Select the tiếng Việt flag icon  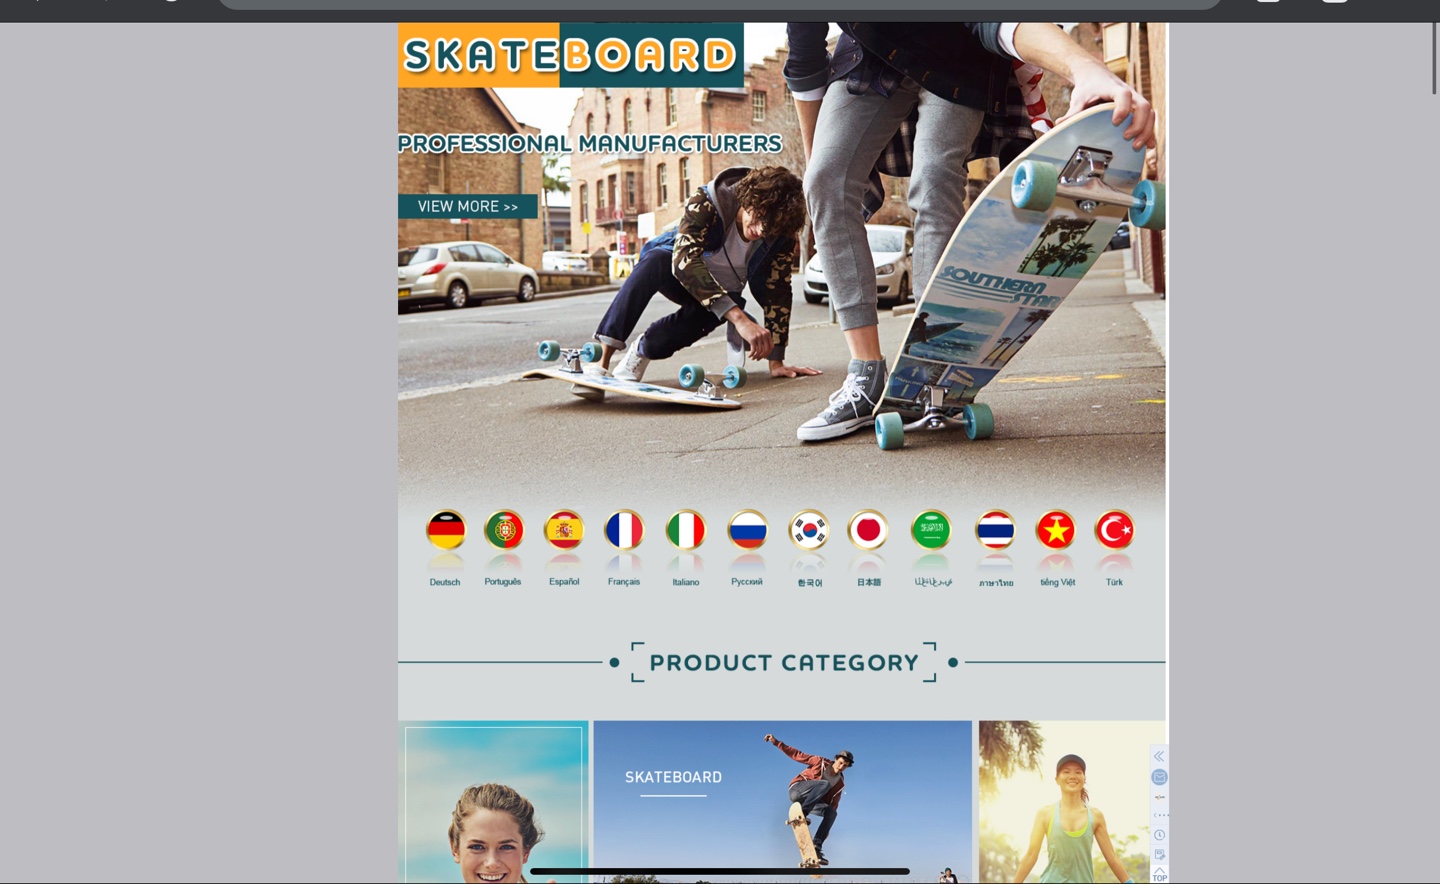pyautogui.click(x=1056, y=530)
